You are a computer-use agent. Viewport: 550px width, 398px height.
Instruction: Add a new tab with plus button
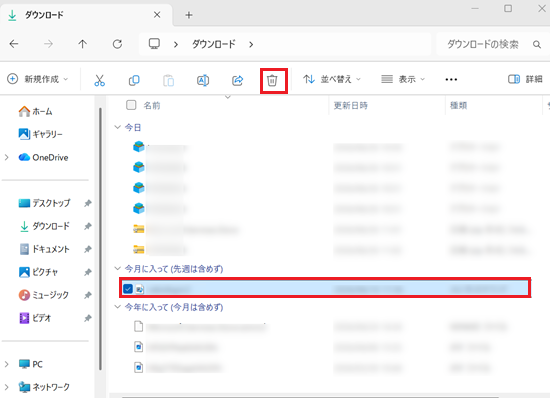pyautogui.click(x=189, y=15)
